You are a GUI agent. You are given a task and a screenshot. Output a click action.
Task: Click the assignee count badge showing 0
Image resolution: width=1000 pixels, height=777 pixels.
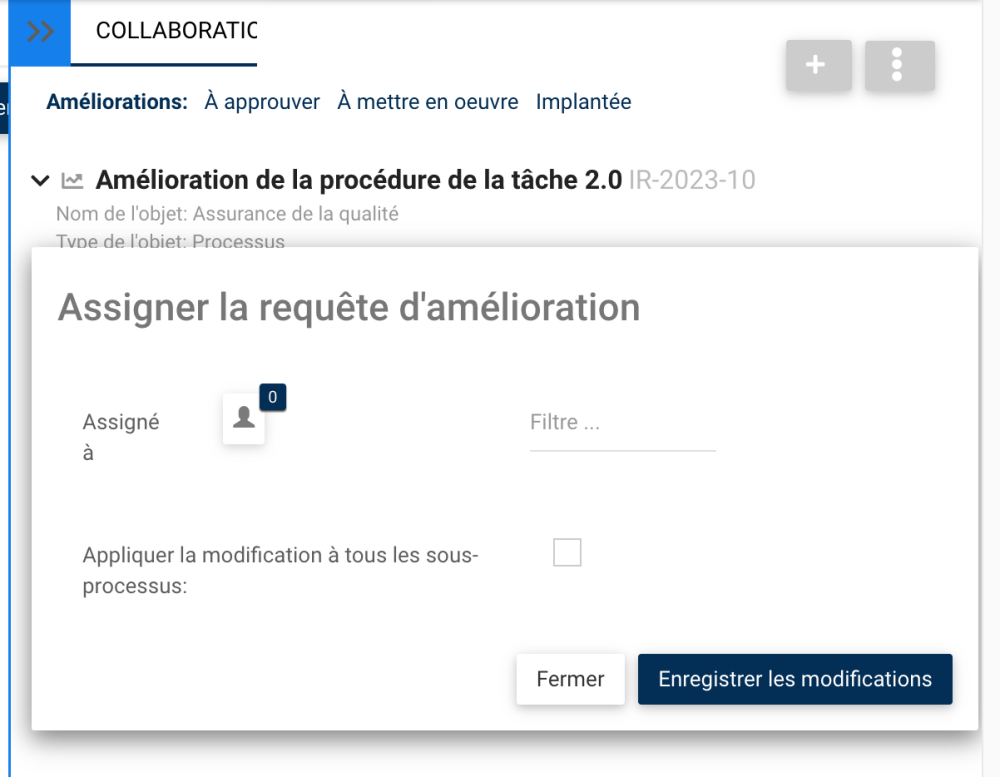pyautogui.click(x=273, y=397)
